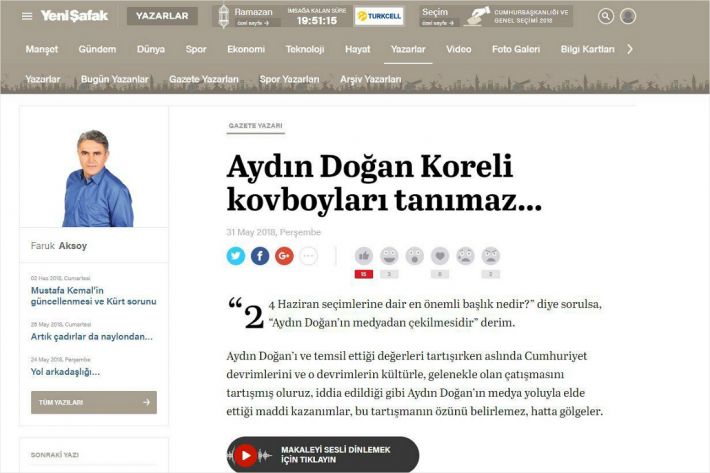Image resolution: width=710 pixels, height=473 pixels.
Task: Open the Seçim special page
Action: coord(436,16)
